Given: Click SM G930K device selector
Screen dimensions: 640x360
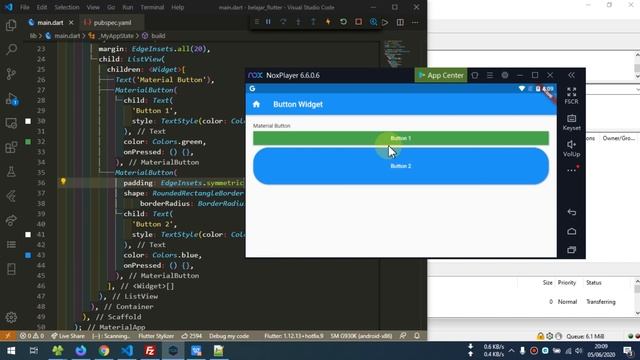Looking at the screenshot, I should click(361, 336).
